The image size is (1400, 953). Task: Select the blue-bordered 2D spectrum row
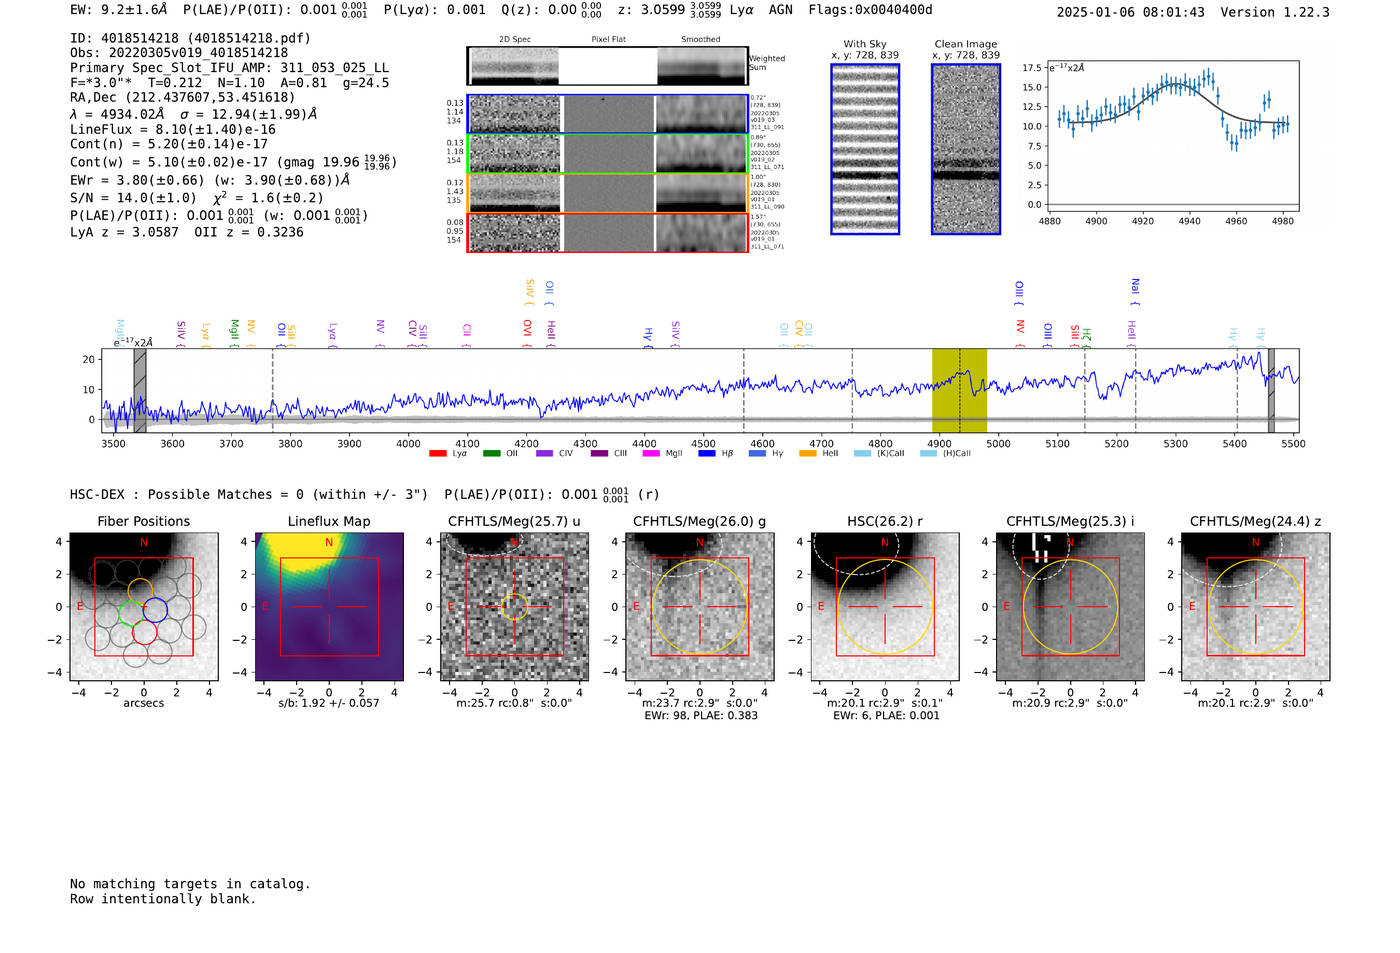pos(607,114)
